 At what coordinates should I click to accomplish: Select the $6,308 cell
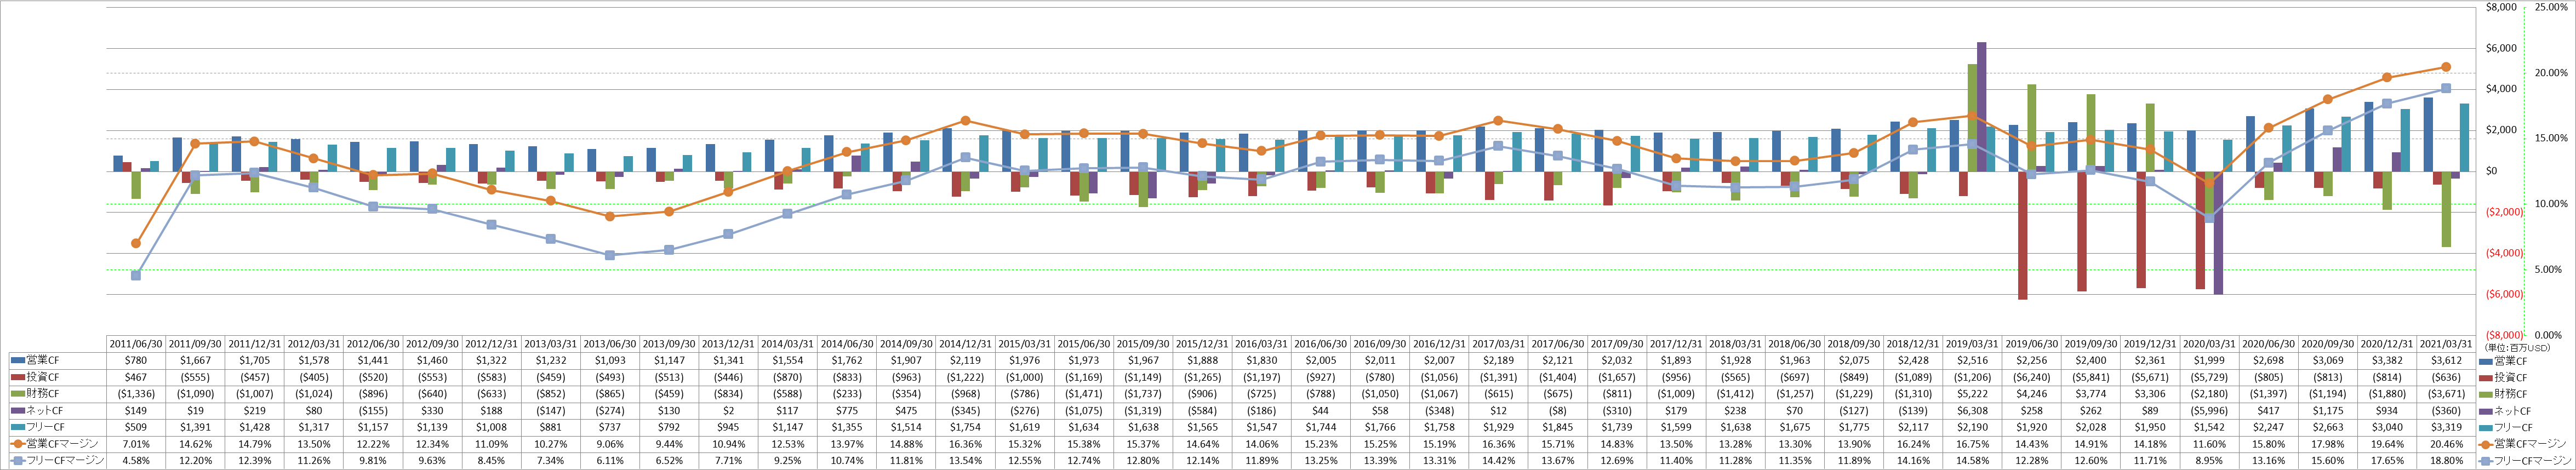[1971, 411]
